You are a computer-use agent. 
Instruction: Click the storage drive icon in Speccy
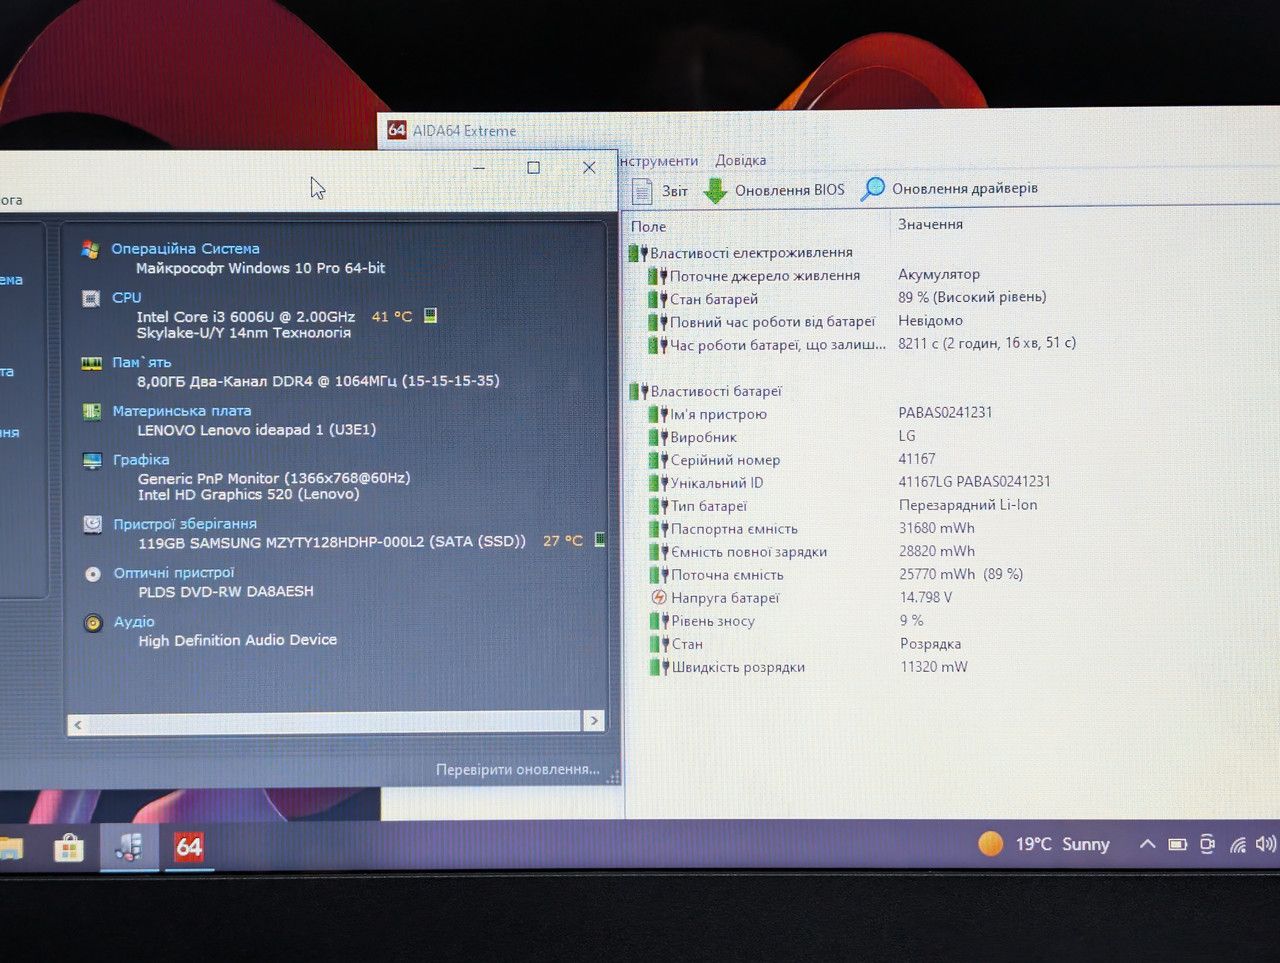click(x=93, y=524)
